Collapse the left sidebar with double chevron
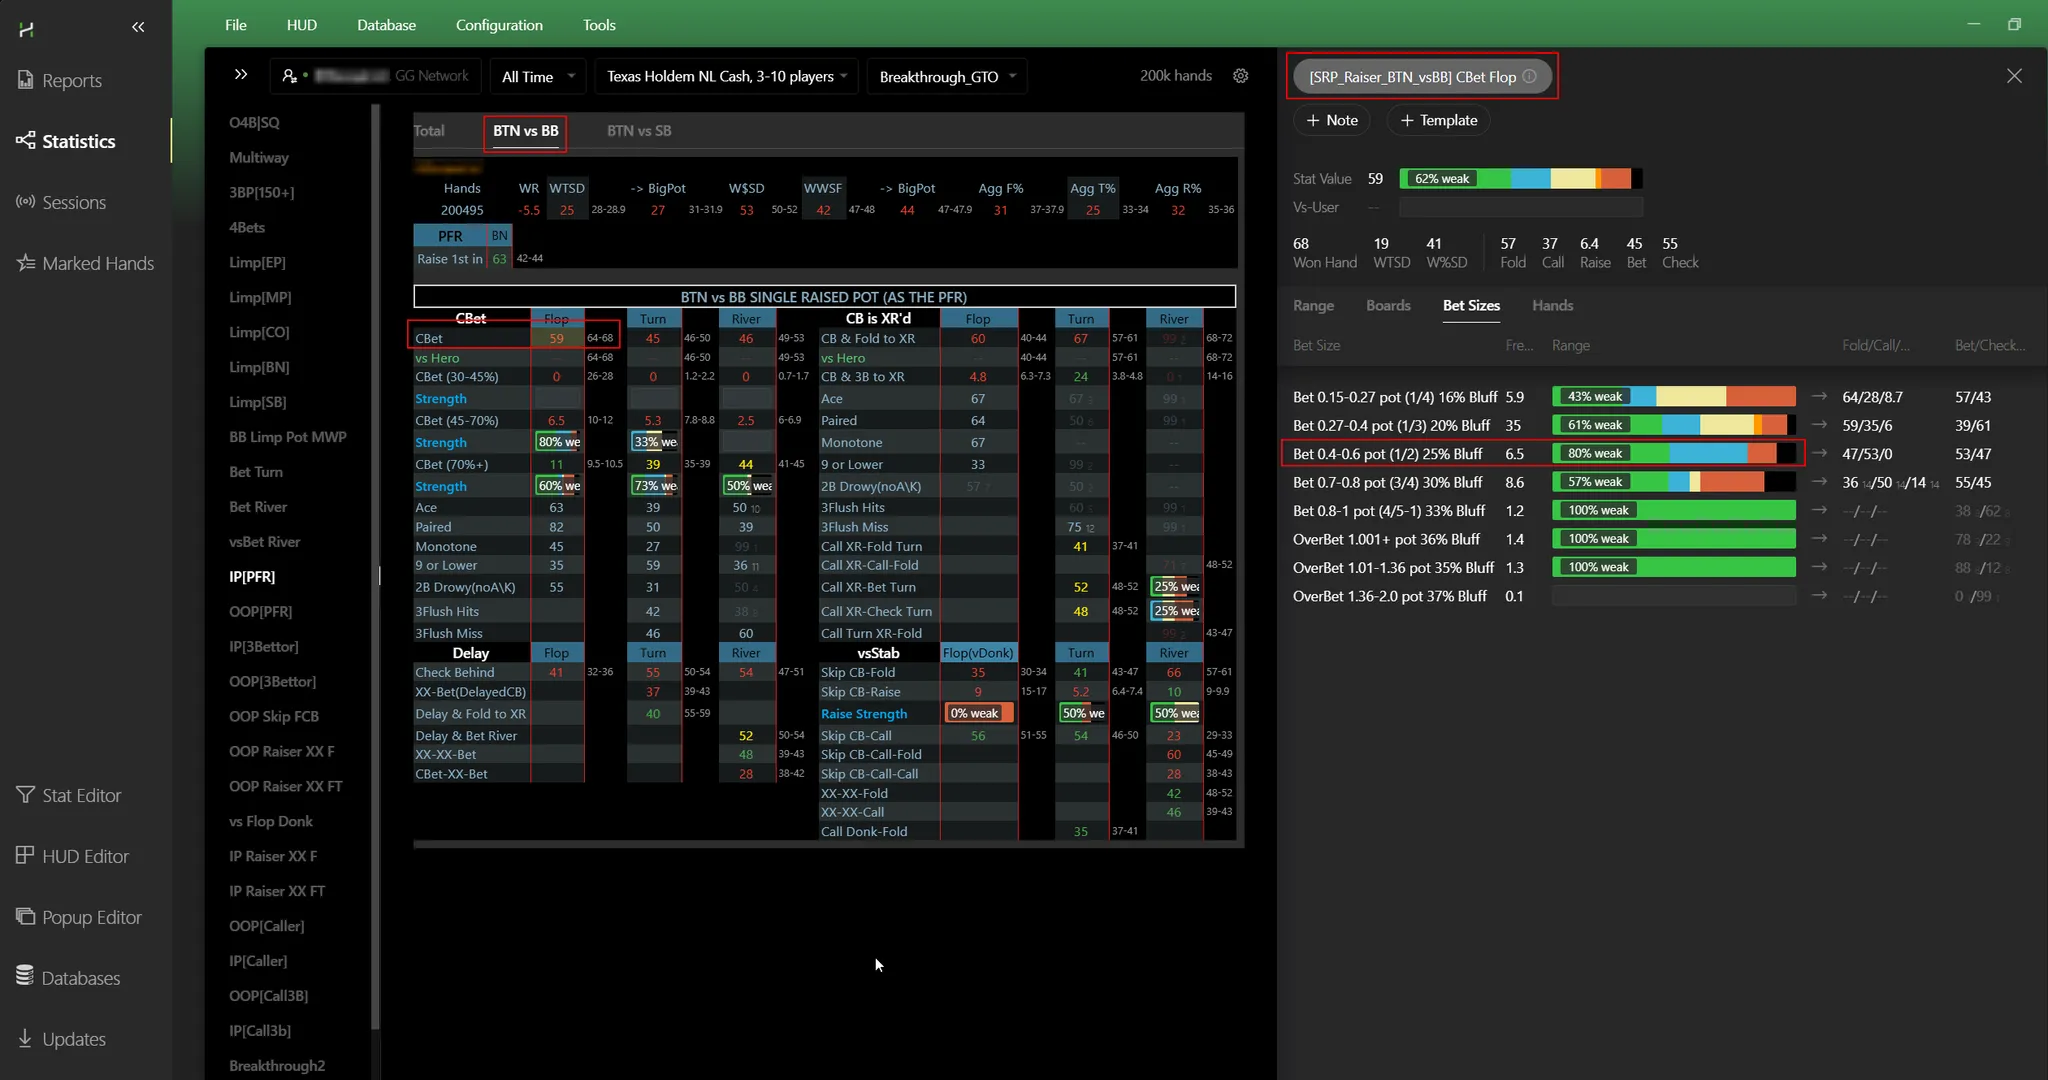Image resolution: width=2048 pixels, height=1080 pixels. pyautogui.click(x=138, y=27)
